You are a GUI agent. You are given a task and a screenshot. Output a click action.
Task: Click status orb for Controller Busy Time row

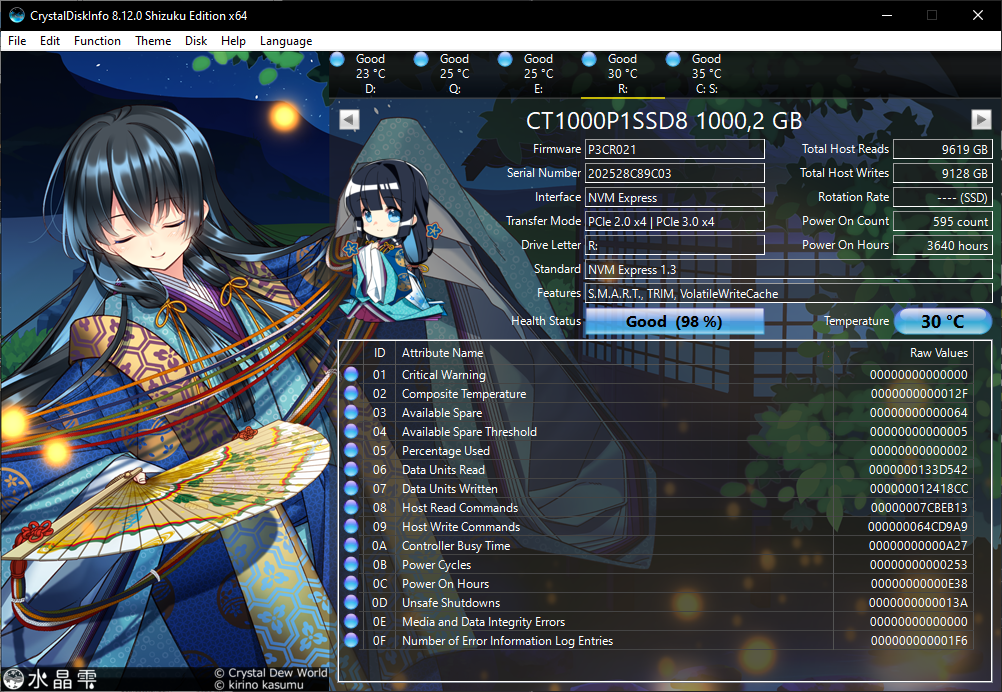point(351,545)
